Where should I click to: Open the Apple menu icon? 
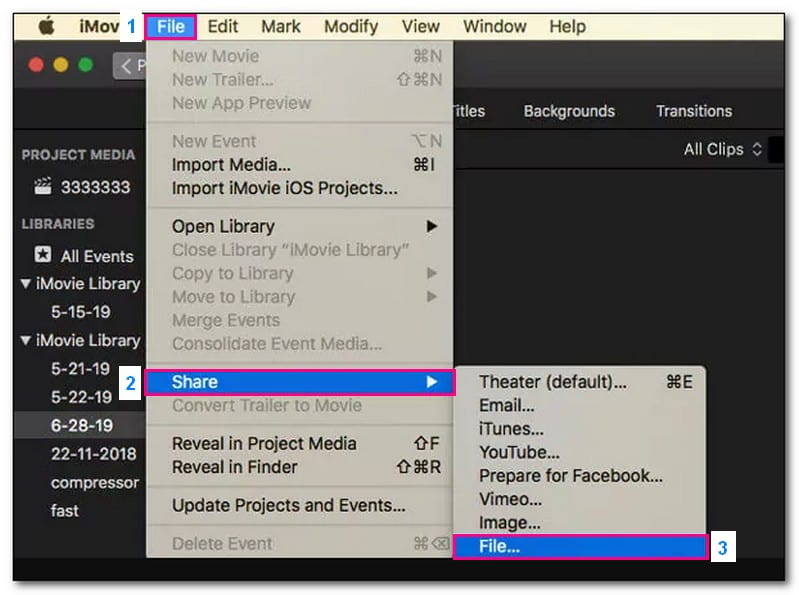pos(46,27)
